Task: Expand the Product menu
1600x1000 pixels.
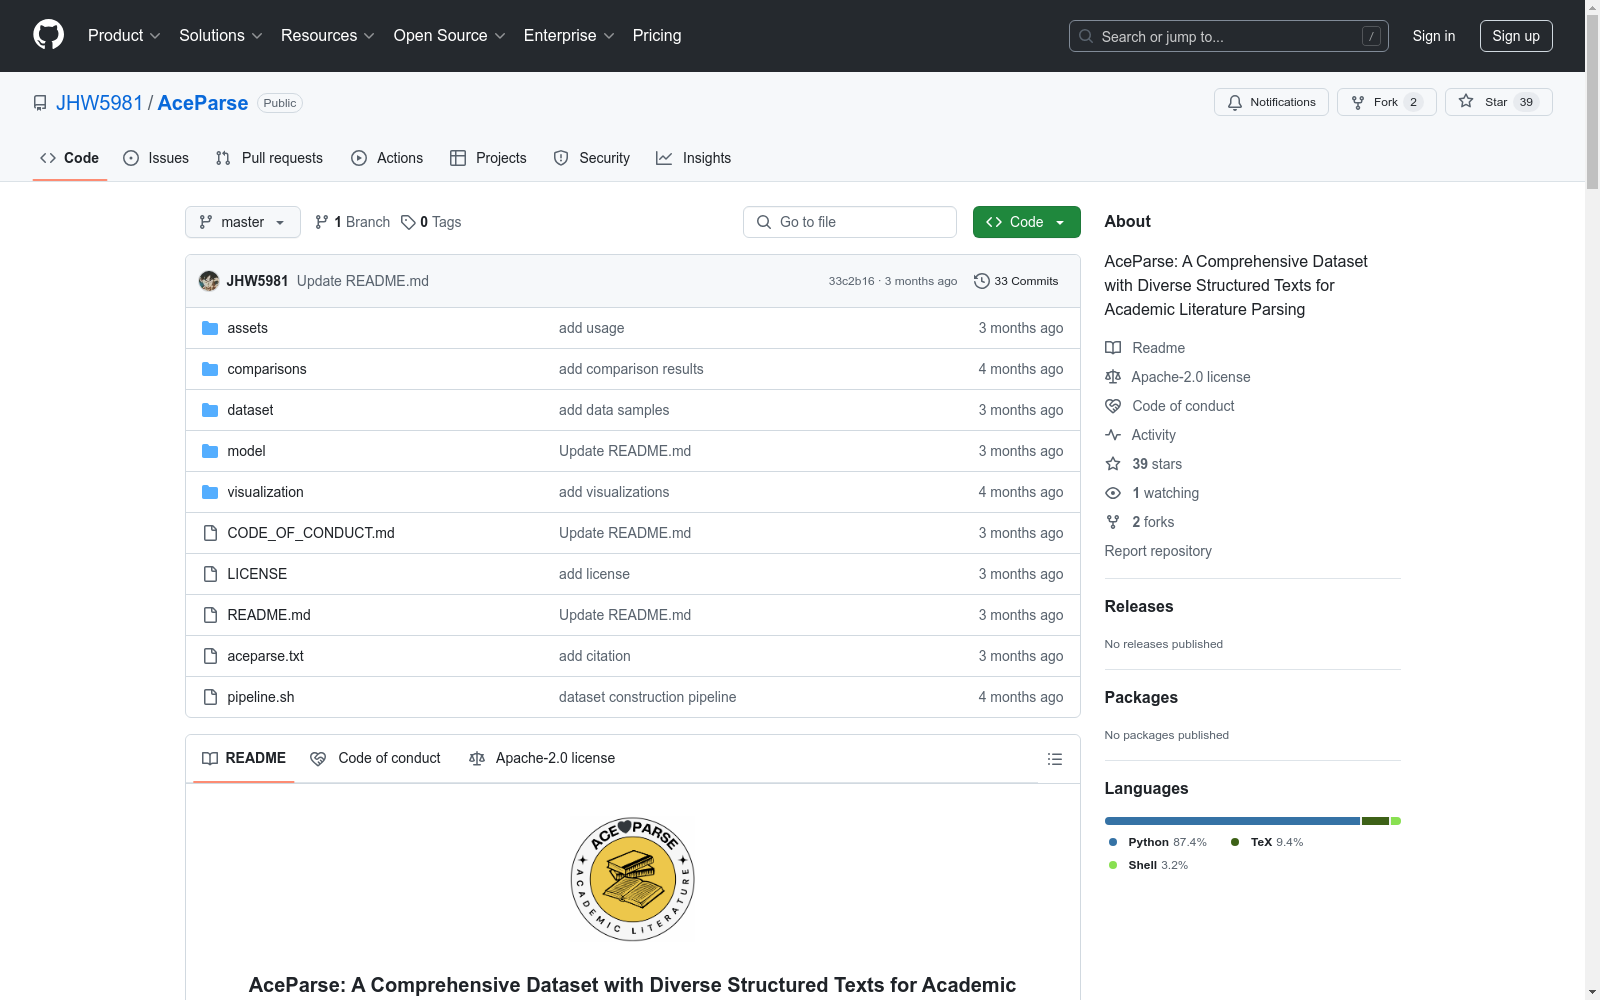Action: tap(124, 35)
